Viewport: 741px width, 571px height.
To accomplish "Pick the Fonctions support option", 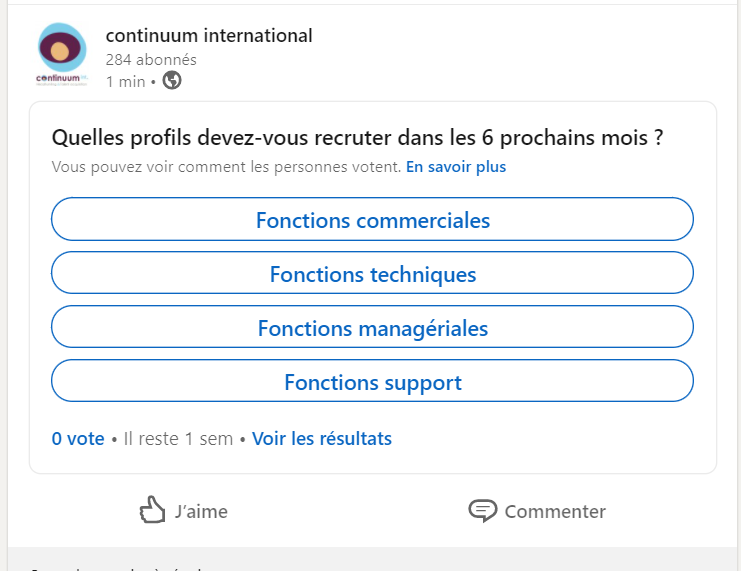I will (x=372, y=382).
